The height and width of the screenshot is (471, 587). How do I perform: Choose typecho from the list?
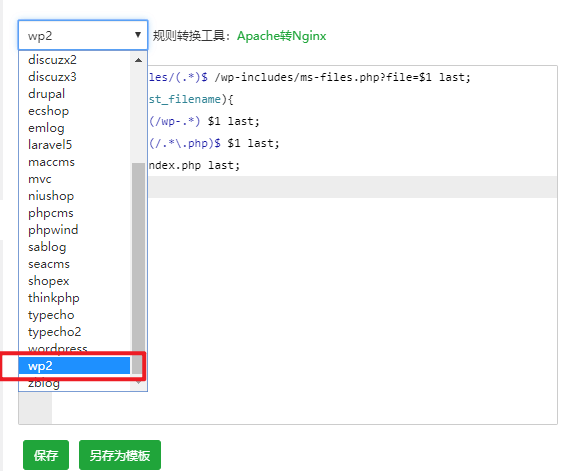[x=75, y=315]
